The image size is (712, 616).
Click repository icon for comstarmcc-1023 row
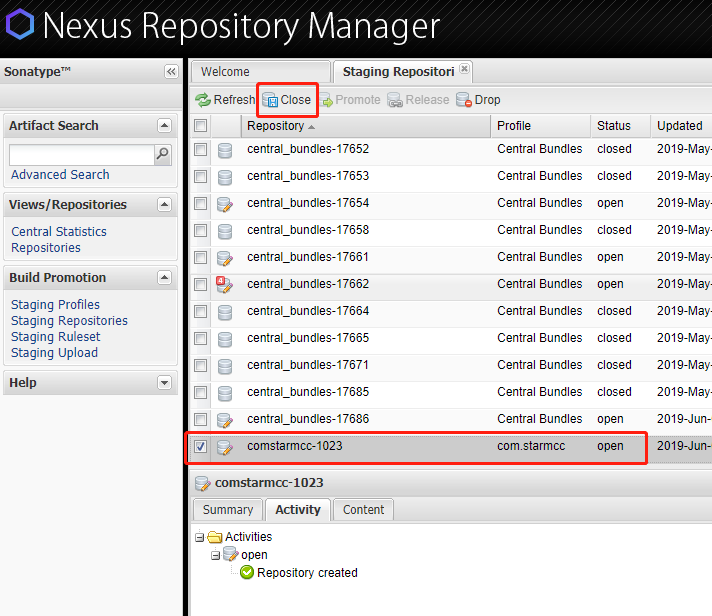(225, 447)
